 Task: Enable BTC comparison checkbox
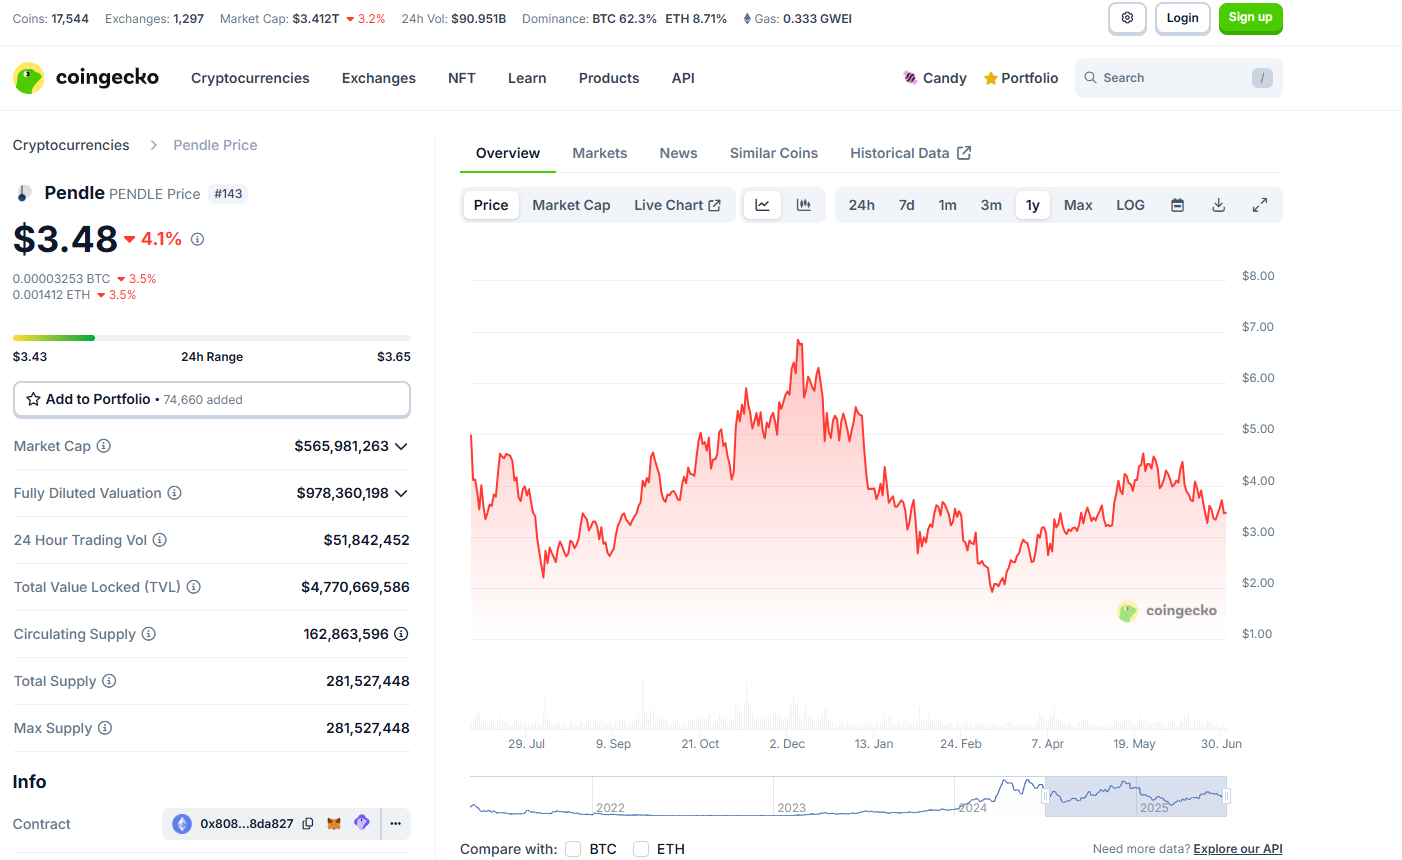tap(573, 849)
